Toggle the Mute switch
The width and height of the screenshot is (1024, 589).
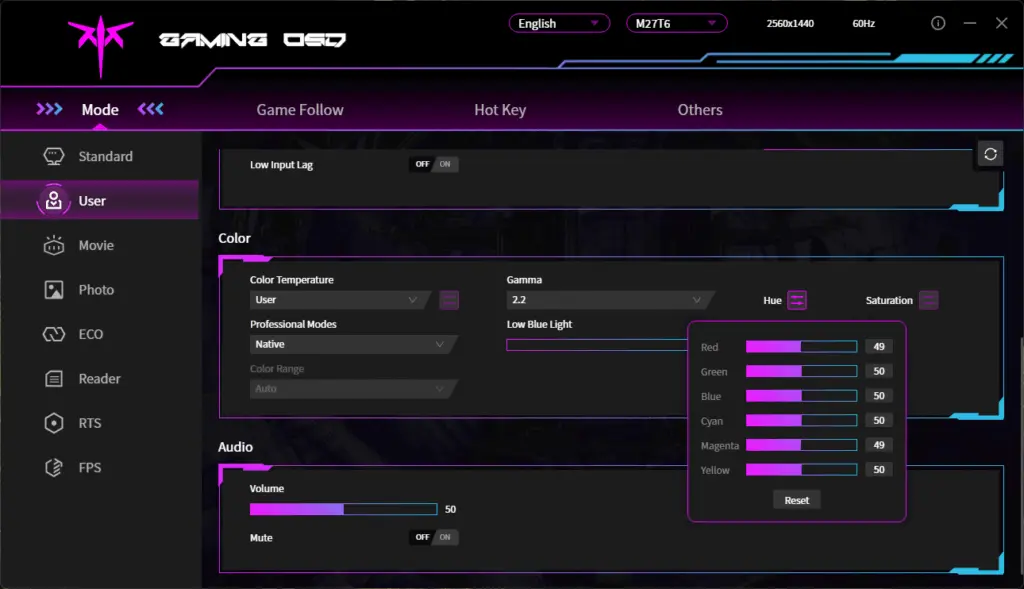click(434, 537)
